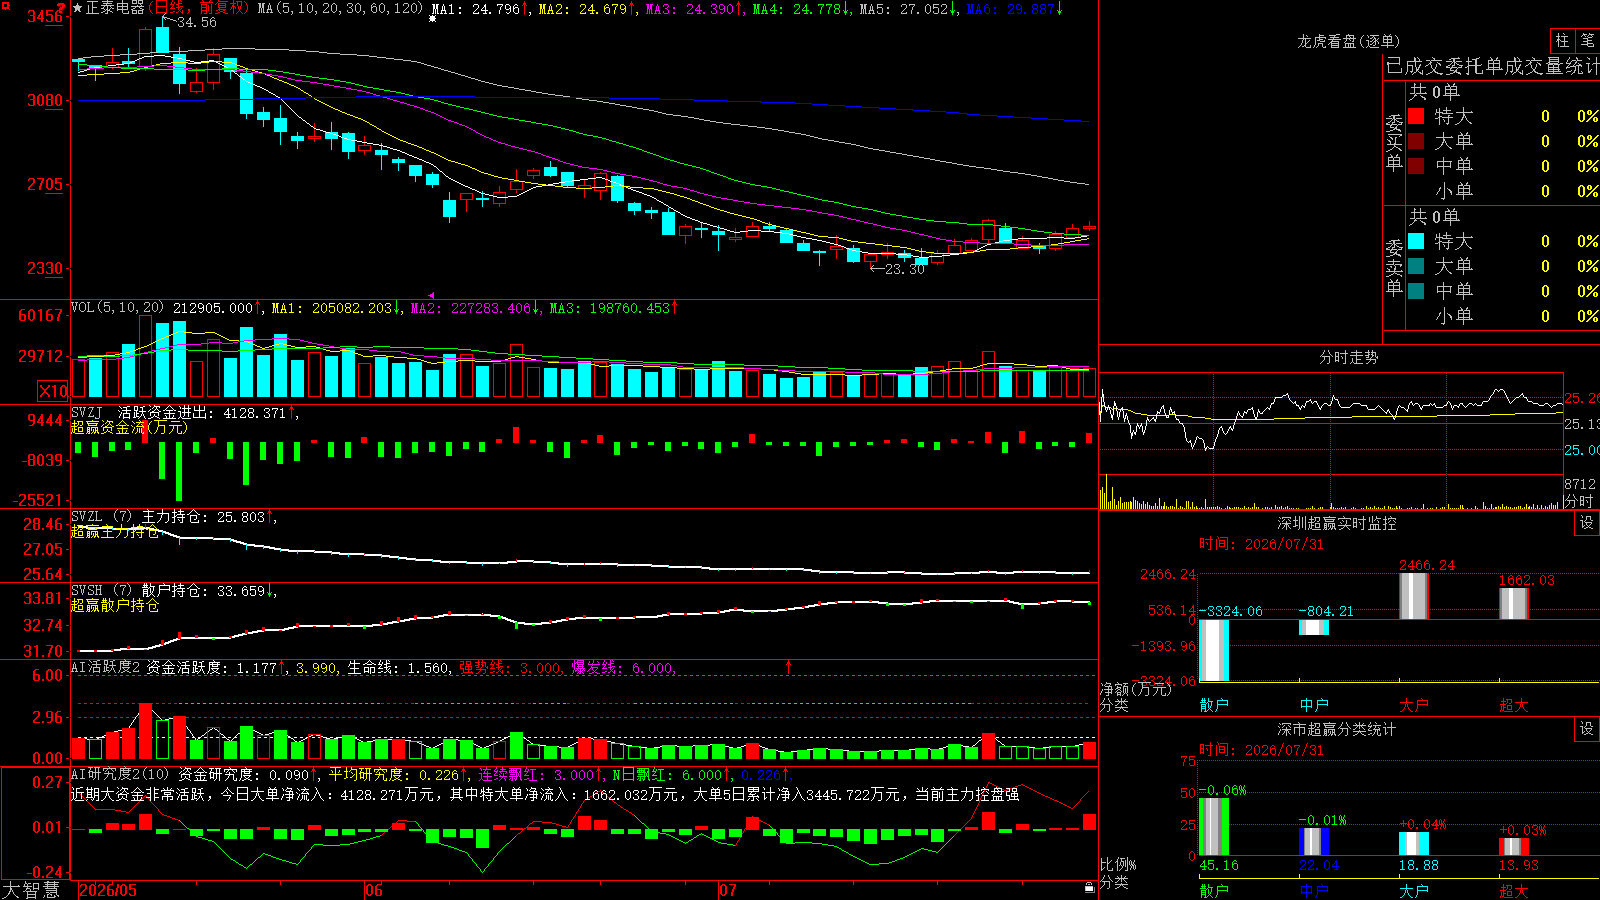Select the dark red 大单 buy-order swatch

[1416, 141]
